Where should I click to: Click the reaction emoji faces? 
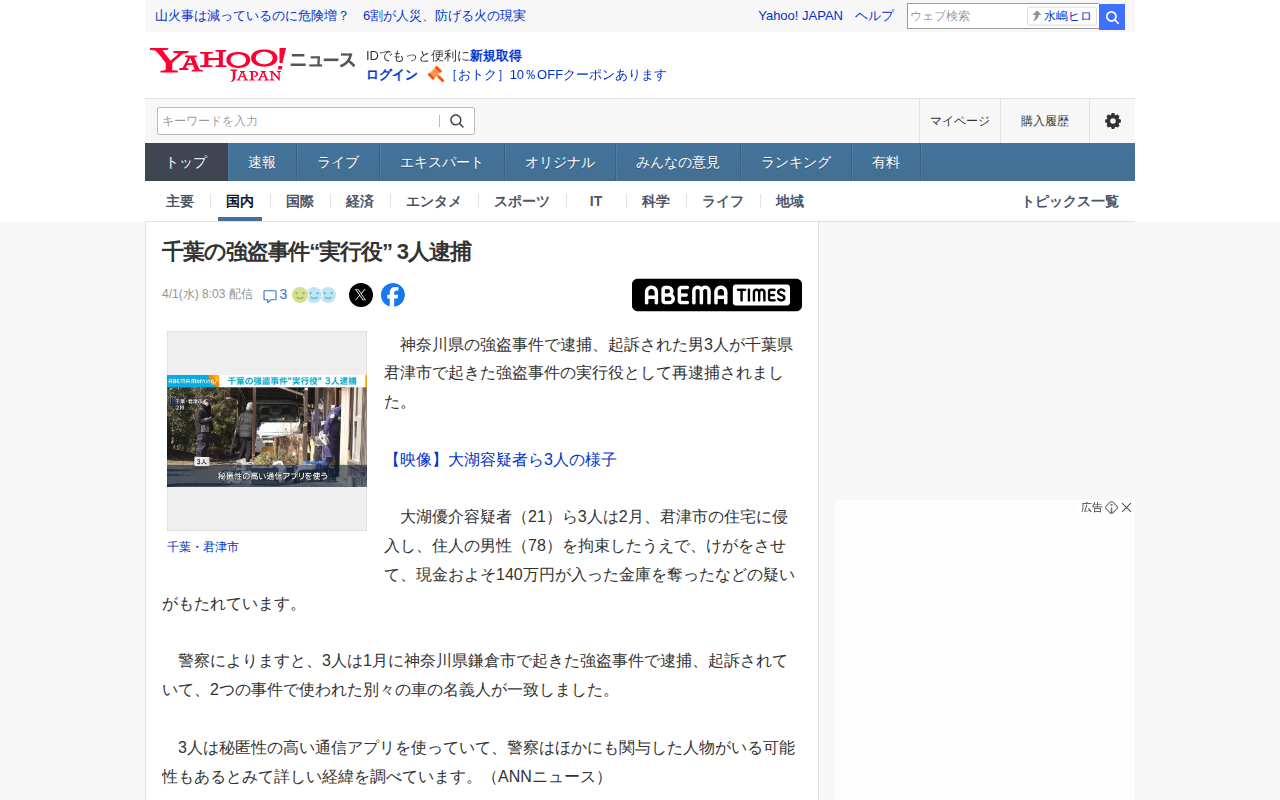[314, 295]
